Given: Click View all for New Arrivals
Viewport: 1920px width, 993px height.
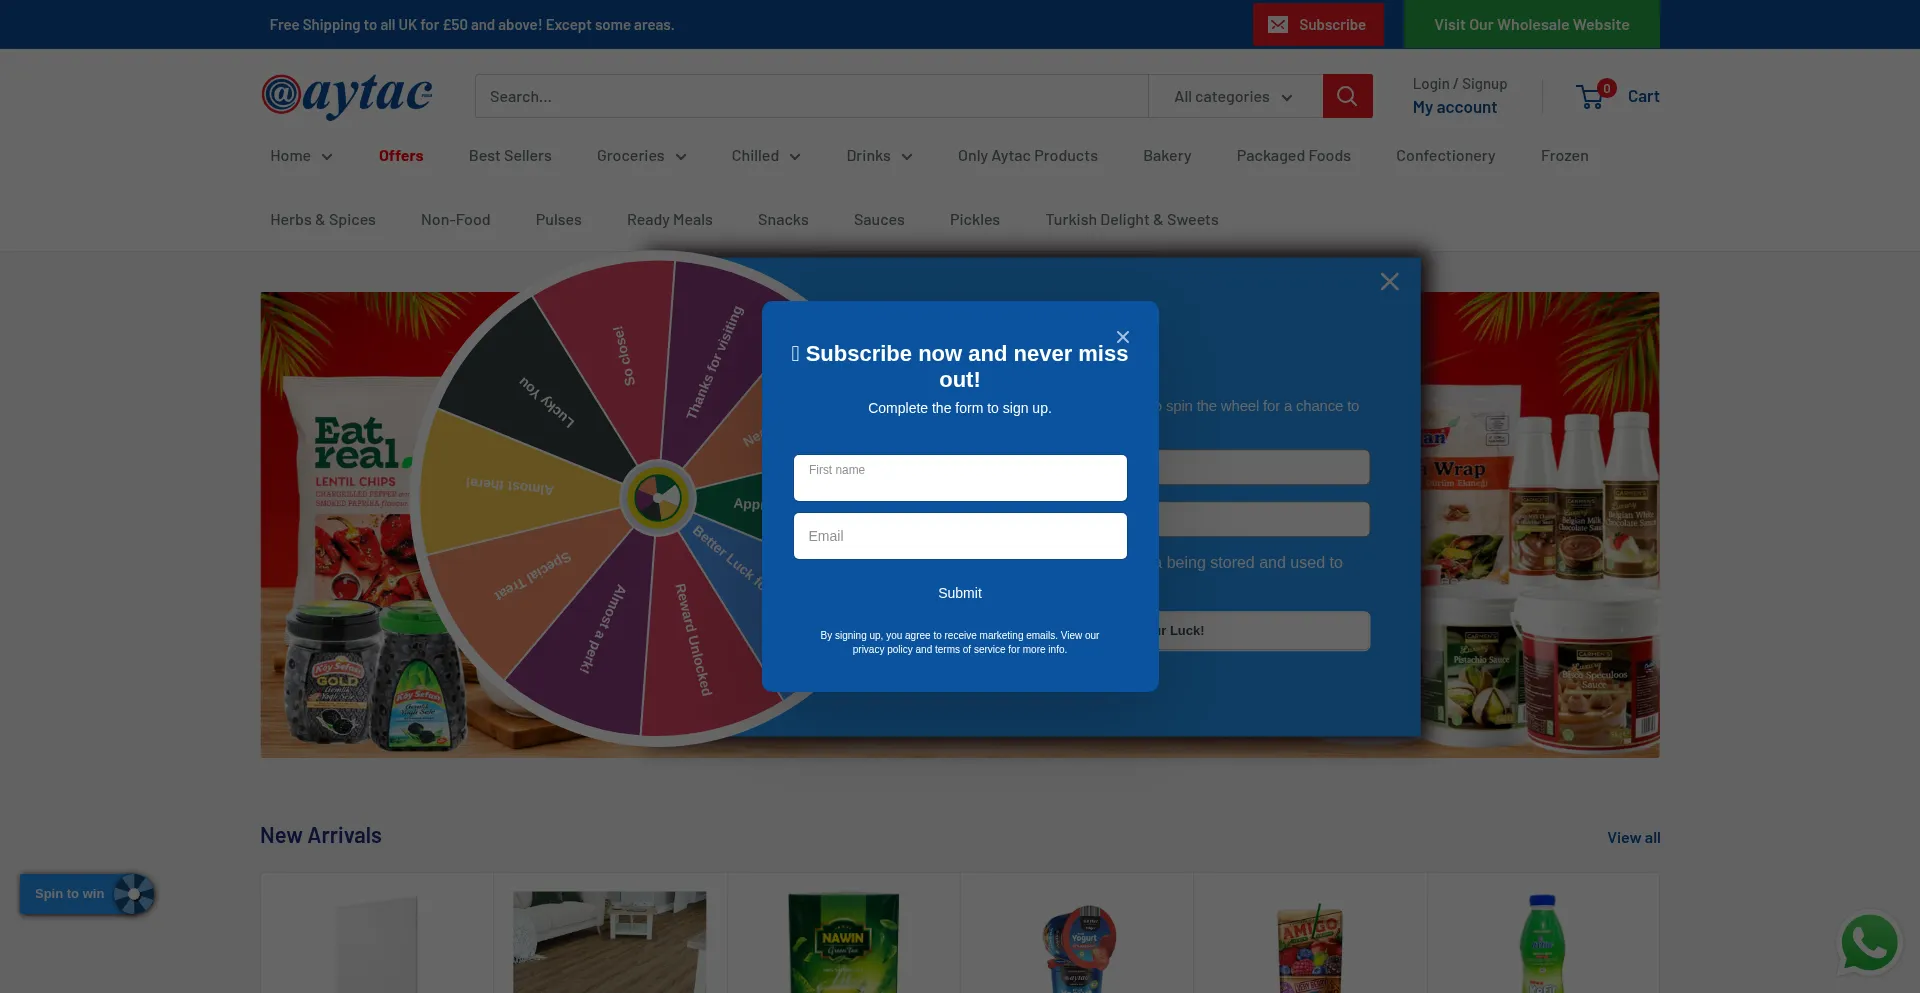Looking at the screenshot, I should [x=1634, y=838].
